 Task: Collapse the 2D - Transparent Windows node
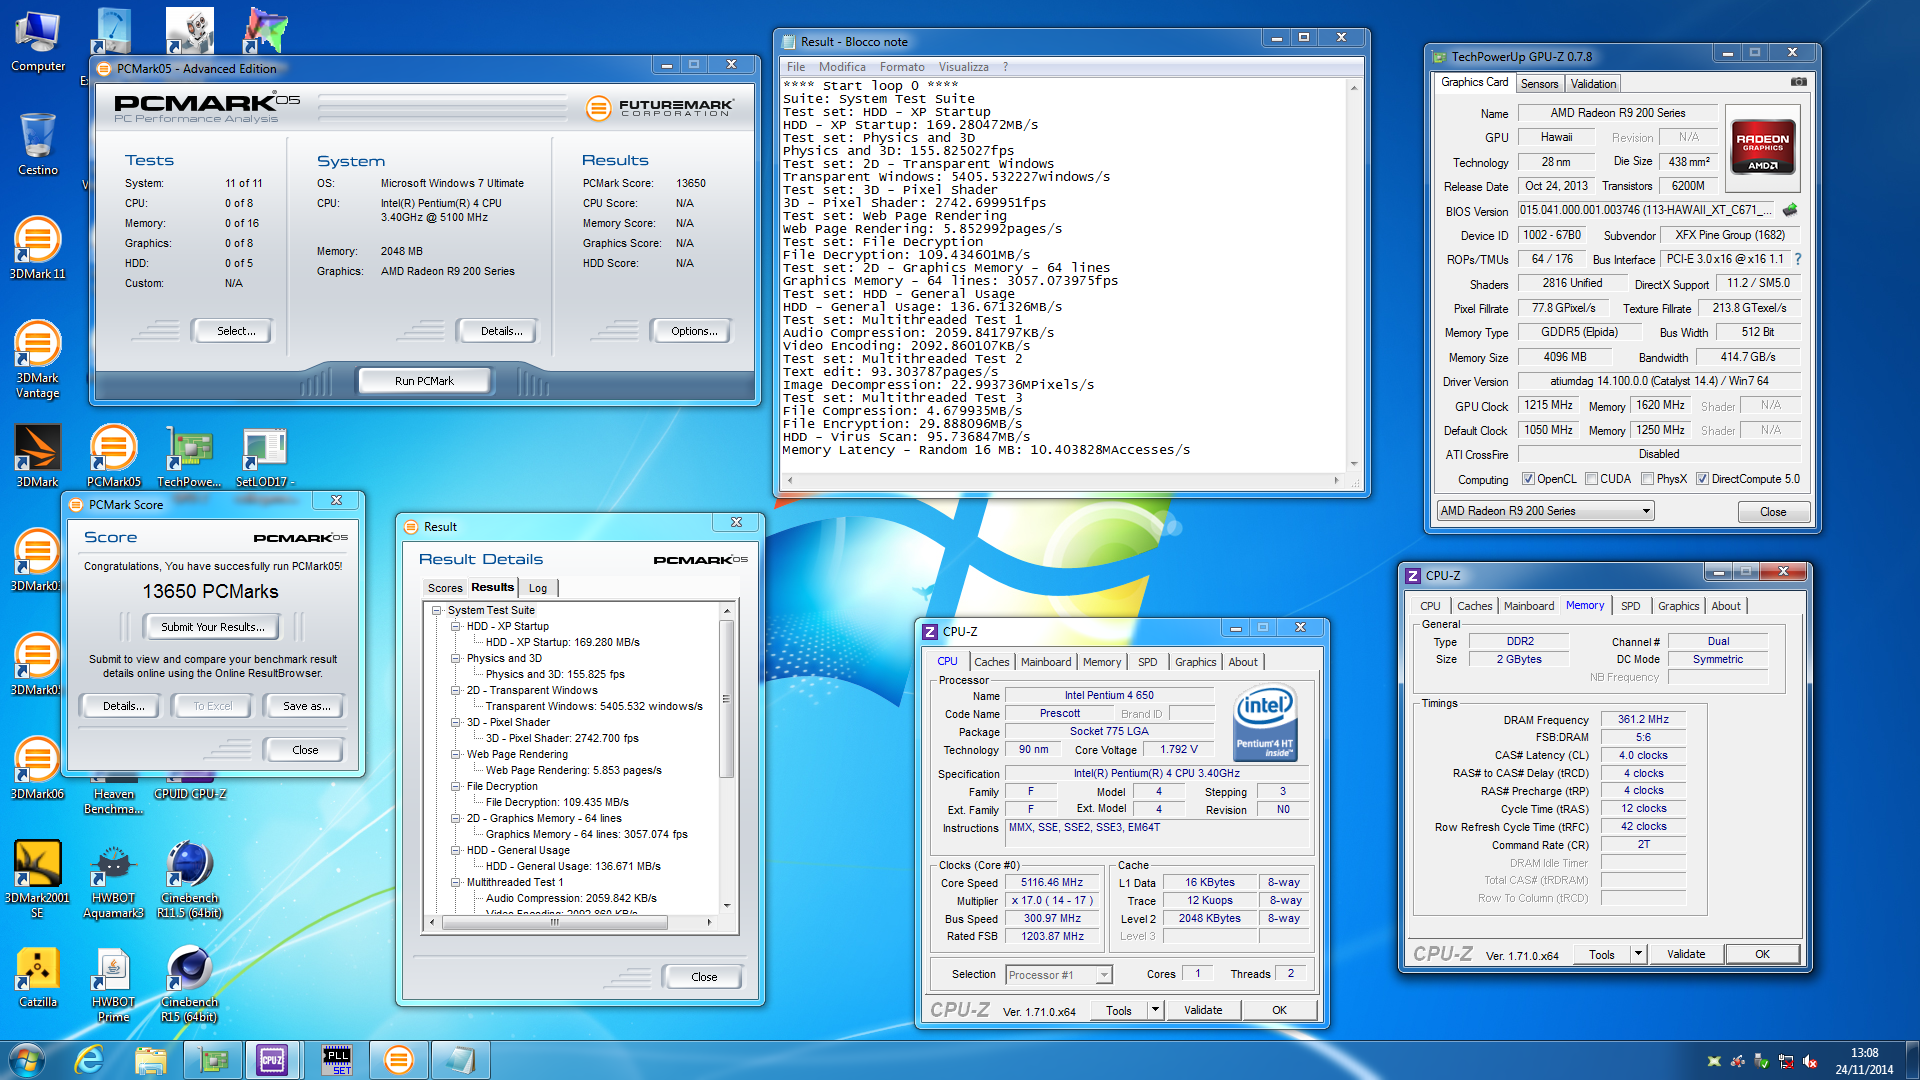coord(456,690)
